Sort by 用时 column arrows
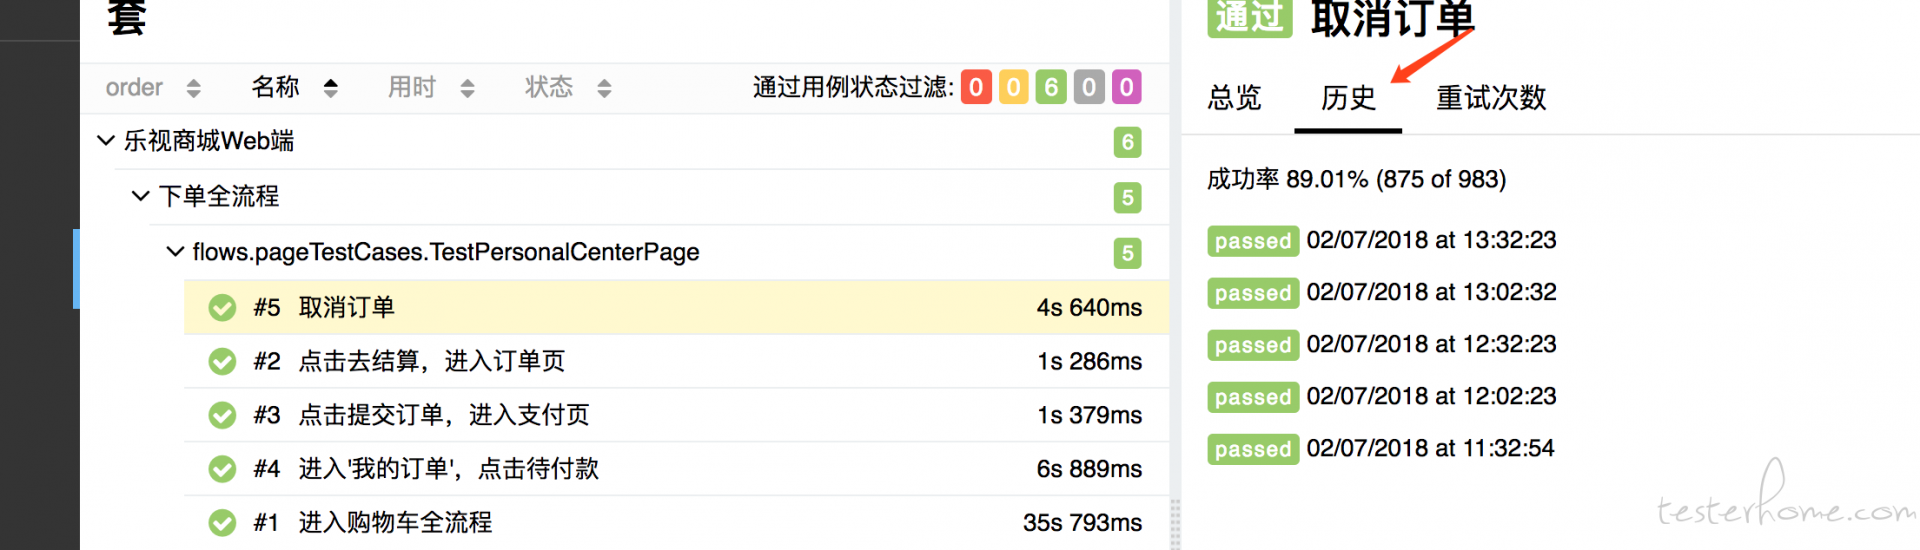Screen dimensions: 1920x550 (x=467, y=88)
